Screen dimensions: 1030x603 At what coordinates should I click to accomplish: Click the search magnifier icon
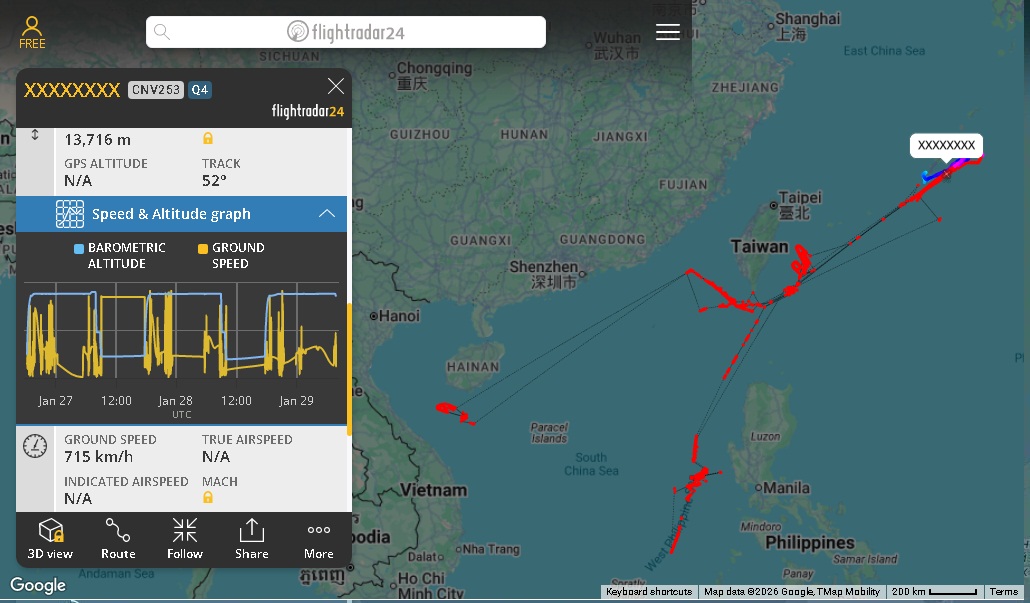click(x=162, y=32)
